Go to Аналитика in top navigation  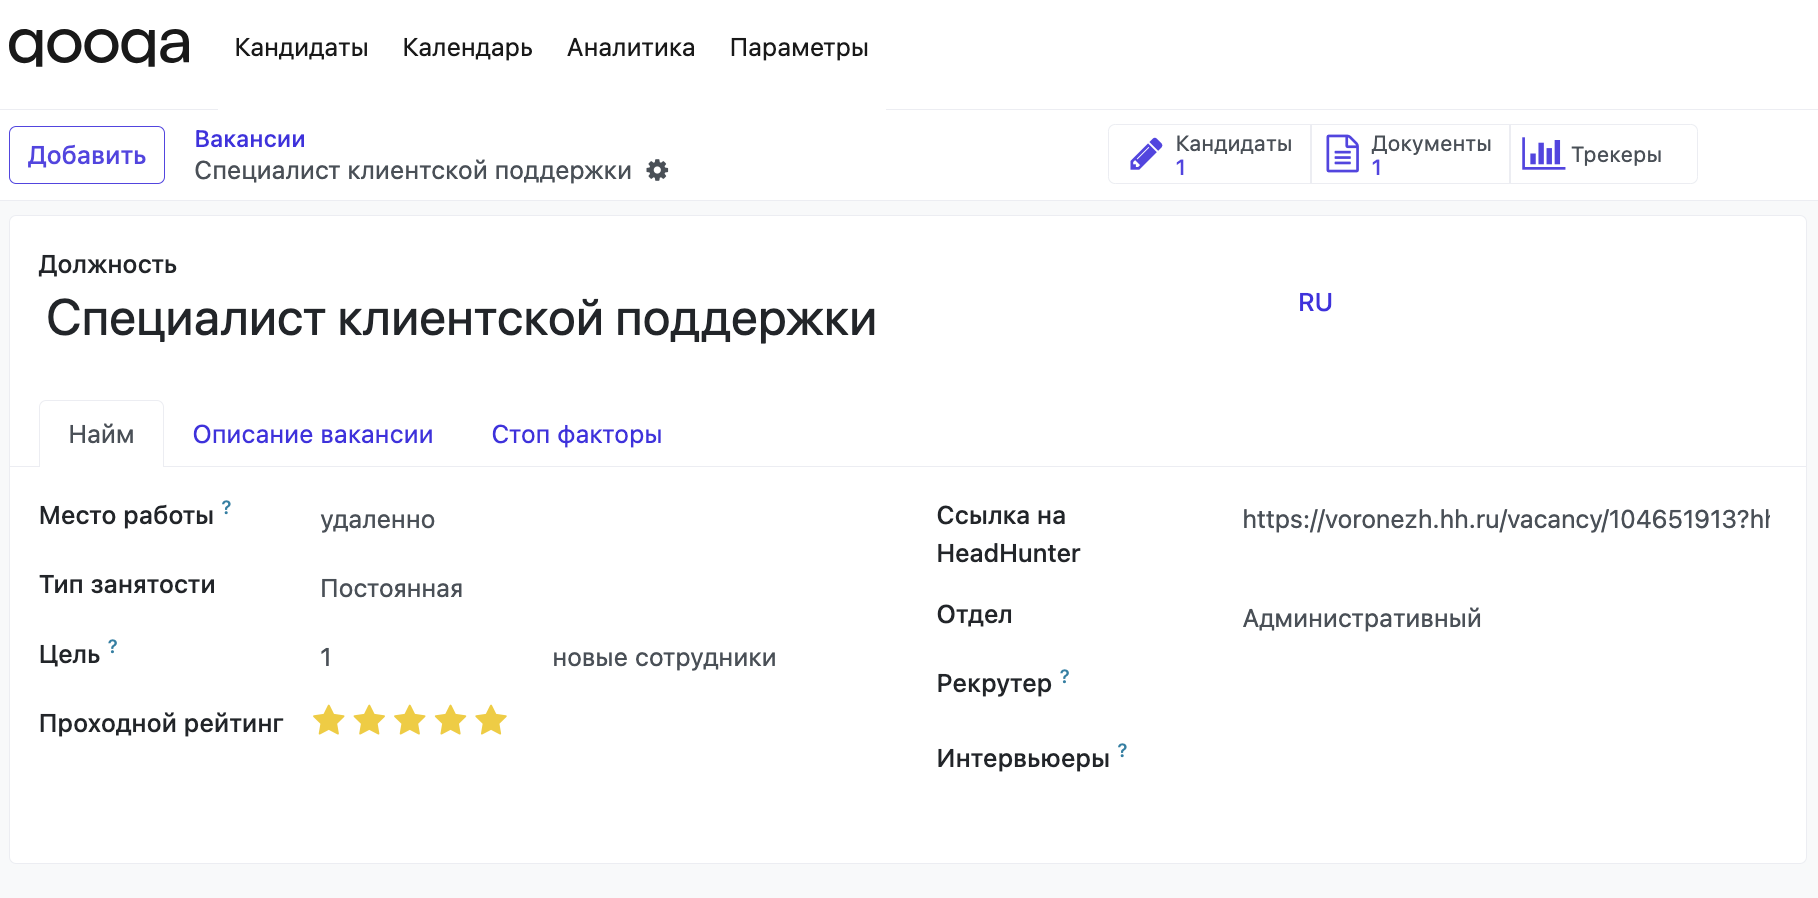point(630,48)
